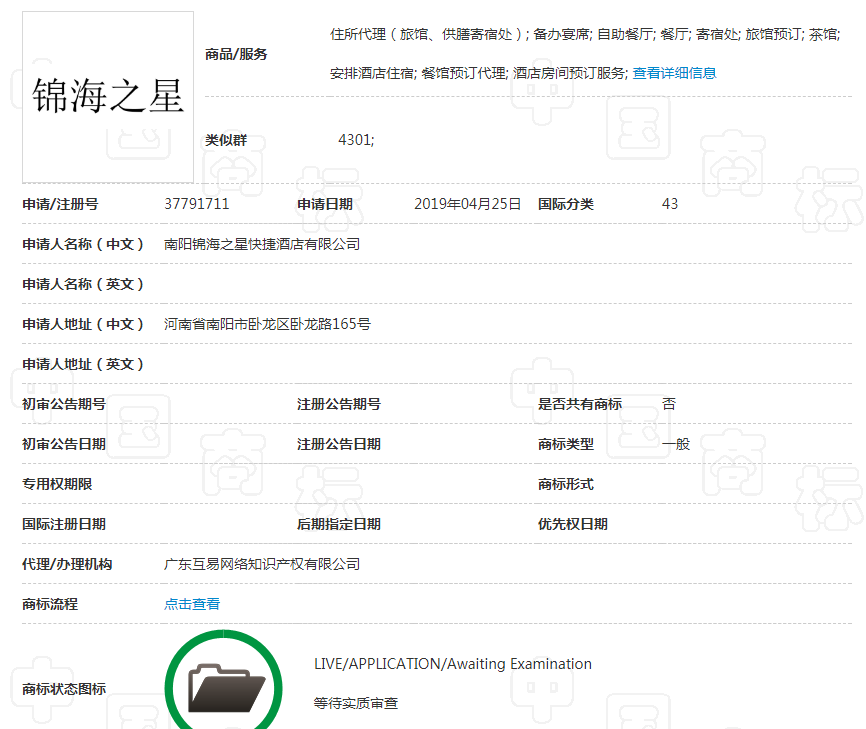Click the application date 2019年04月25日
Viewport: 866px width, 729px height.
[467, 204]
